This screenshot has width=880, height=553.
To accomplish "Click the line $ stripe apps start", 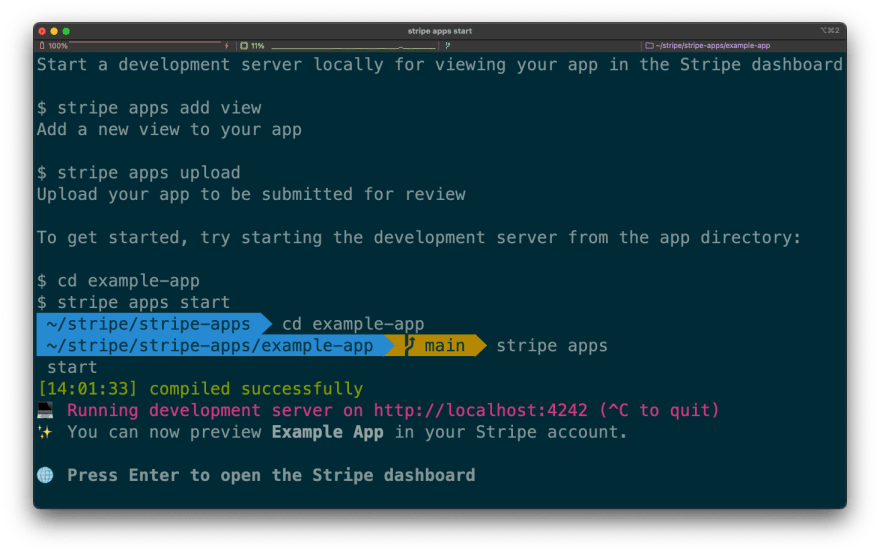I will (x=134, y=303).
